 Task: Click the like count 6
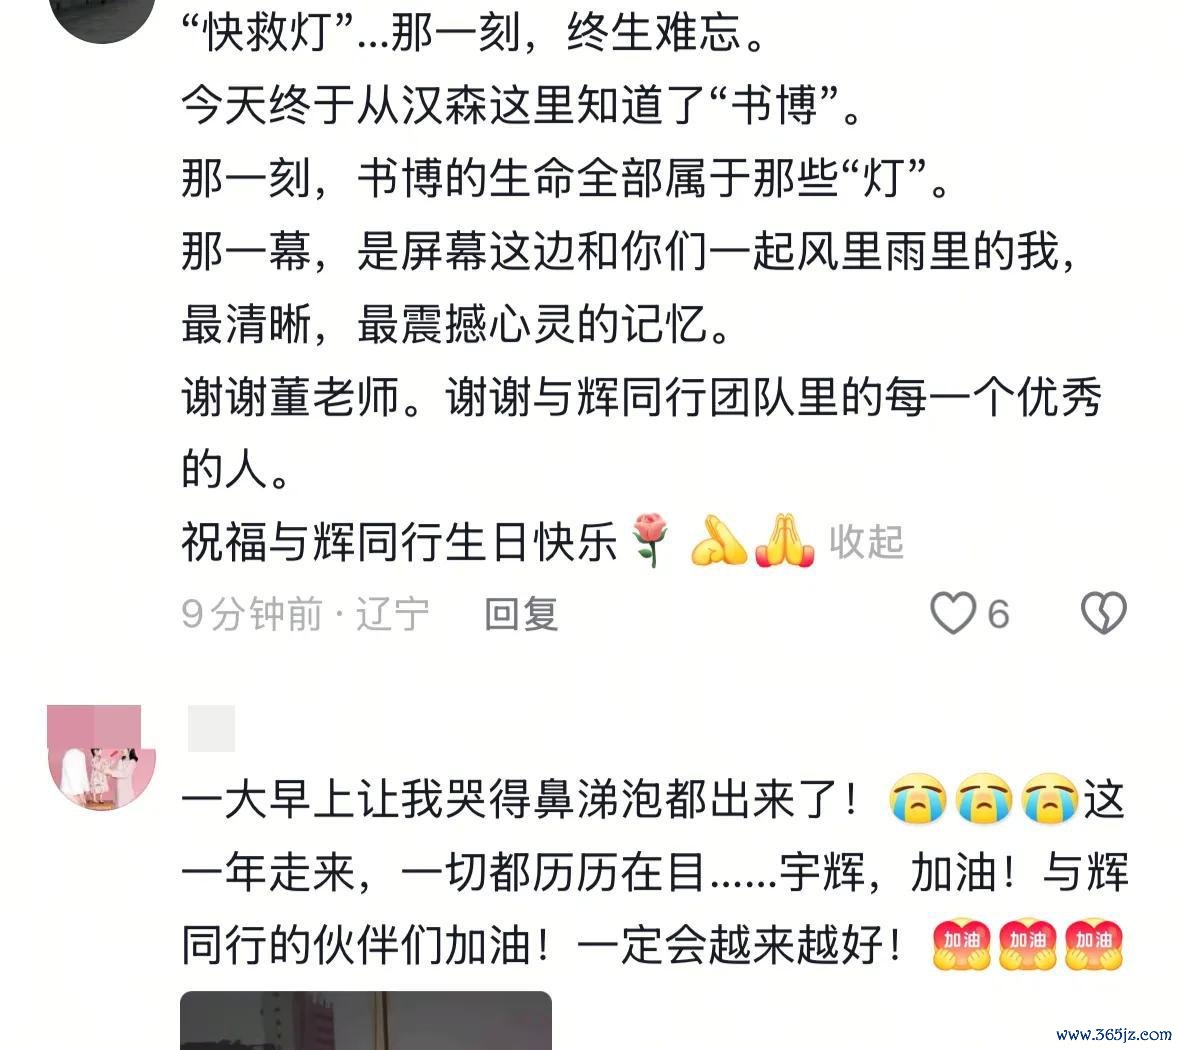998,615
